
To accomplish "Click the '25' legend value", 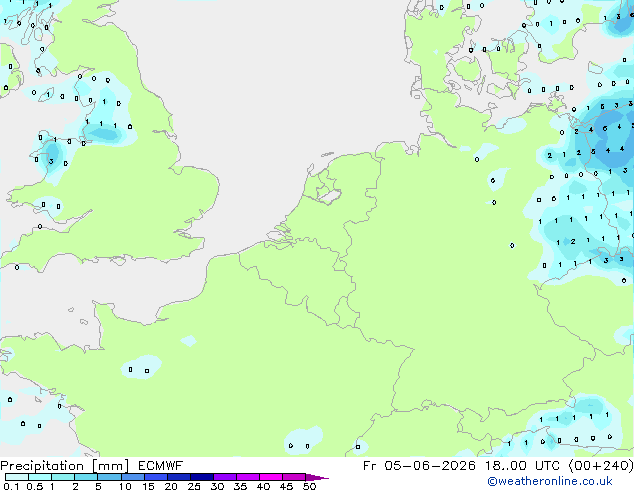I will (x=194, y=486).
